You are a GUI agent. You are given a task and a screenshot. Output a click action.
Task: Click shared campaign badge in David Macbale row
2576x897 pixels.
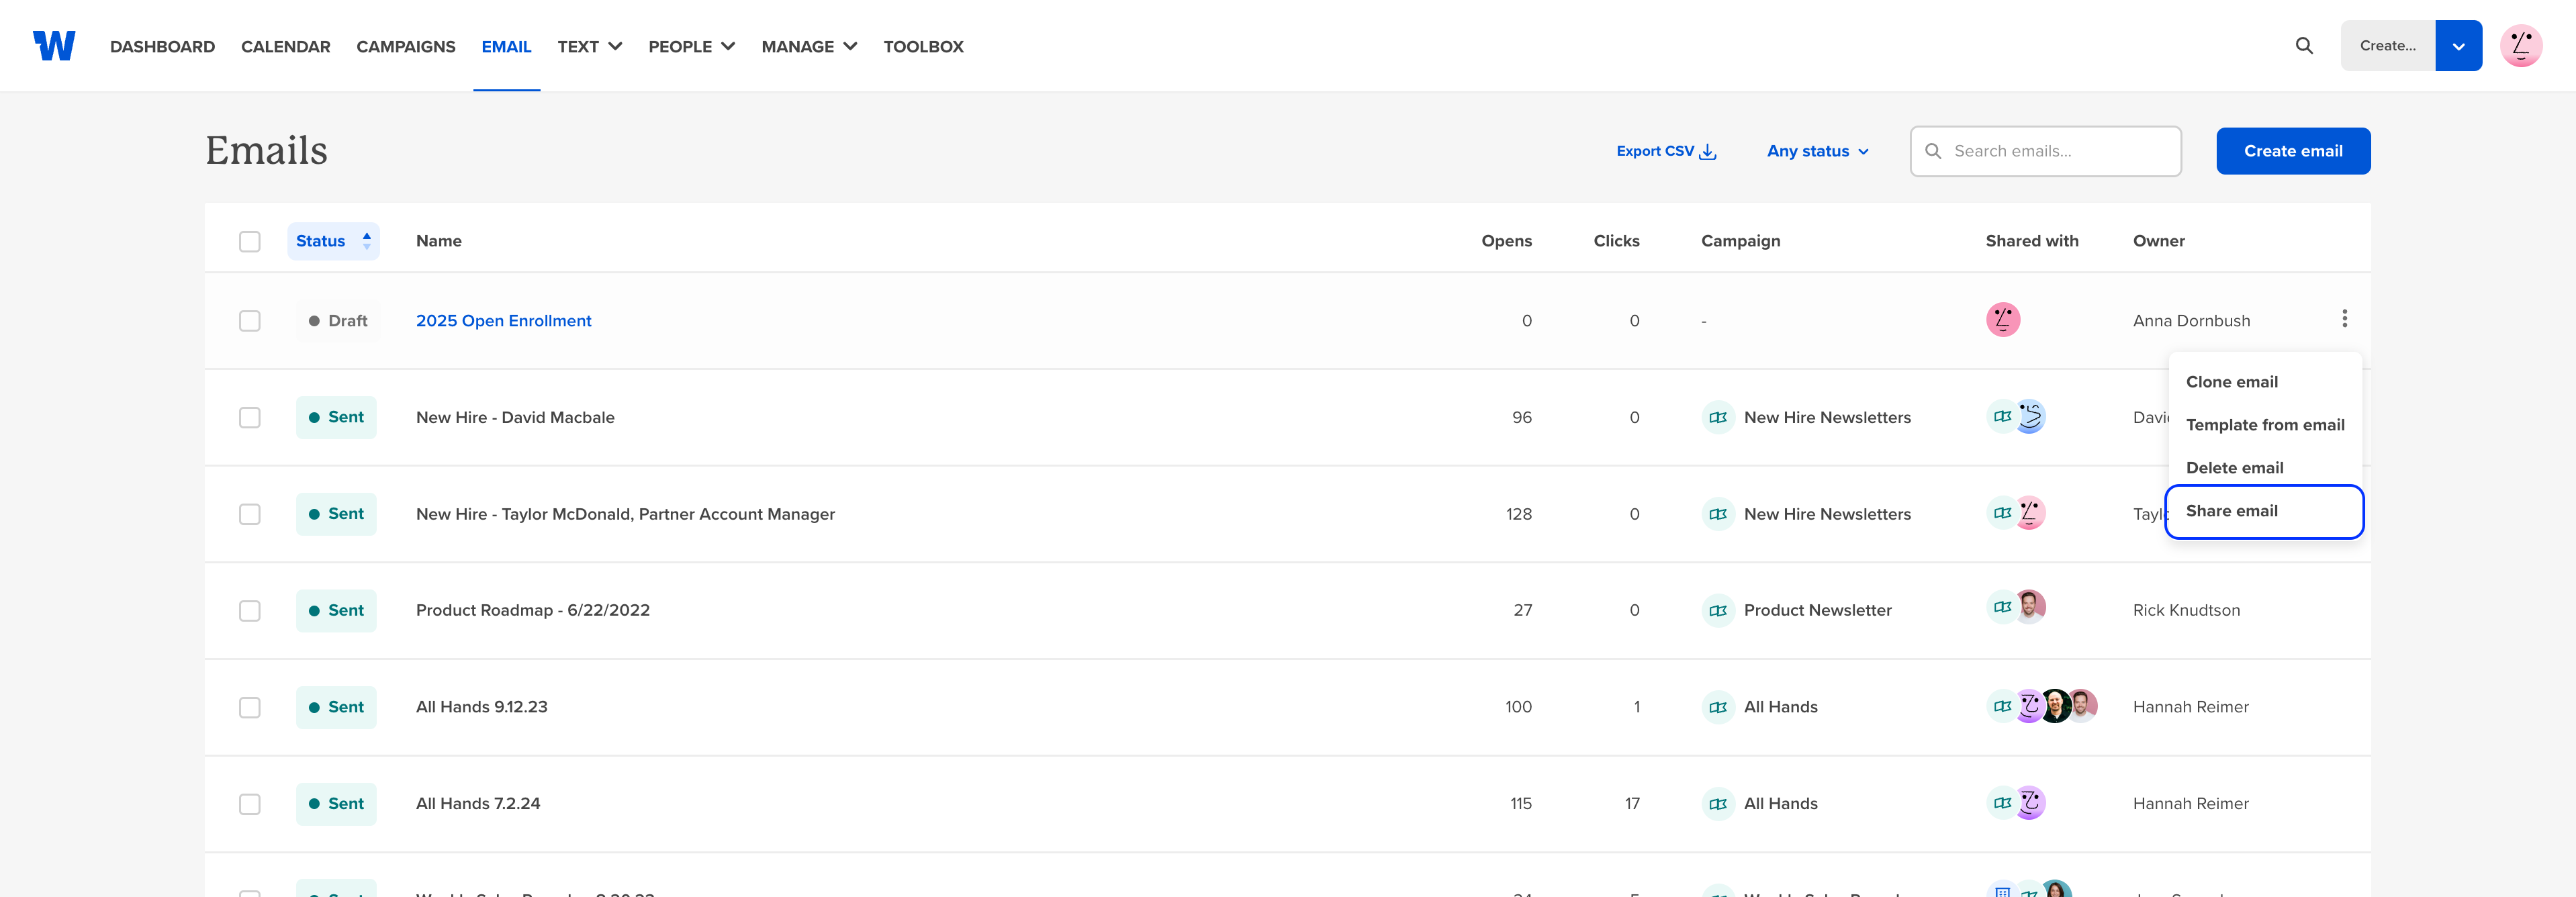coord(2002,417)
